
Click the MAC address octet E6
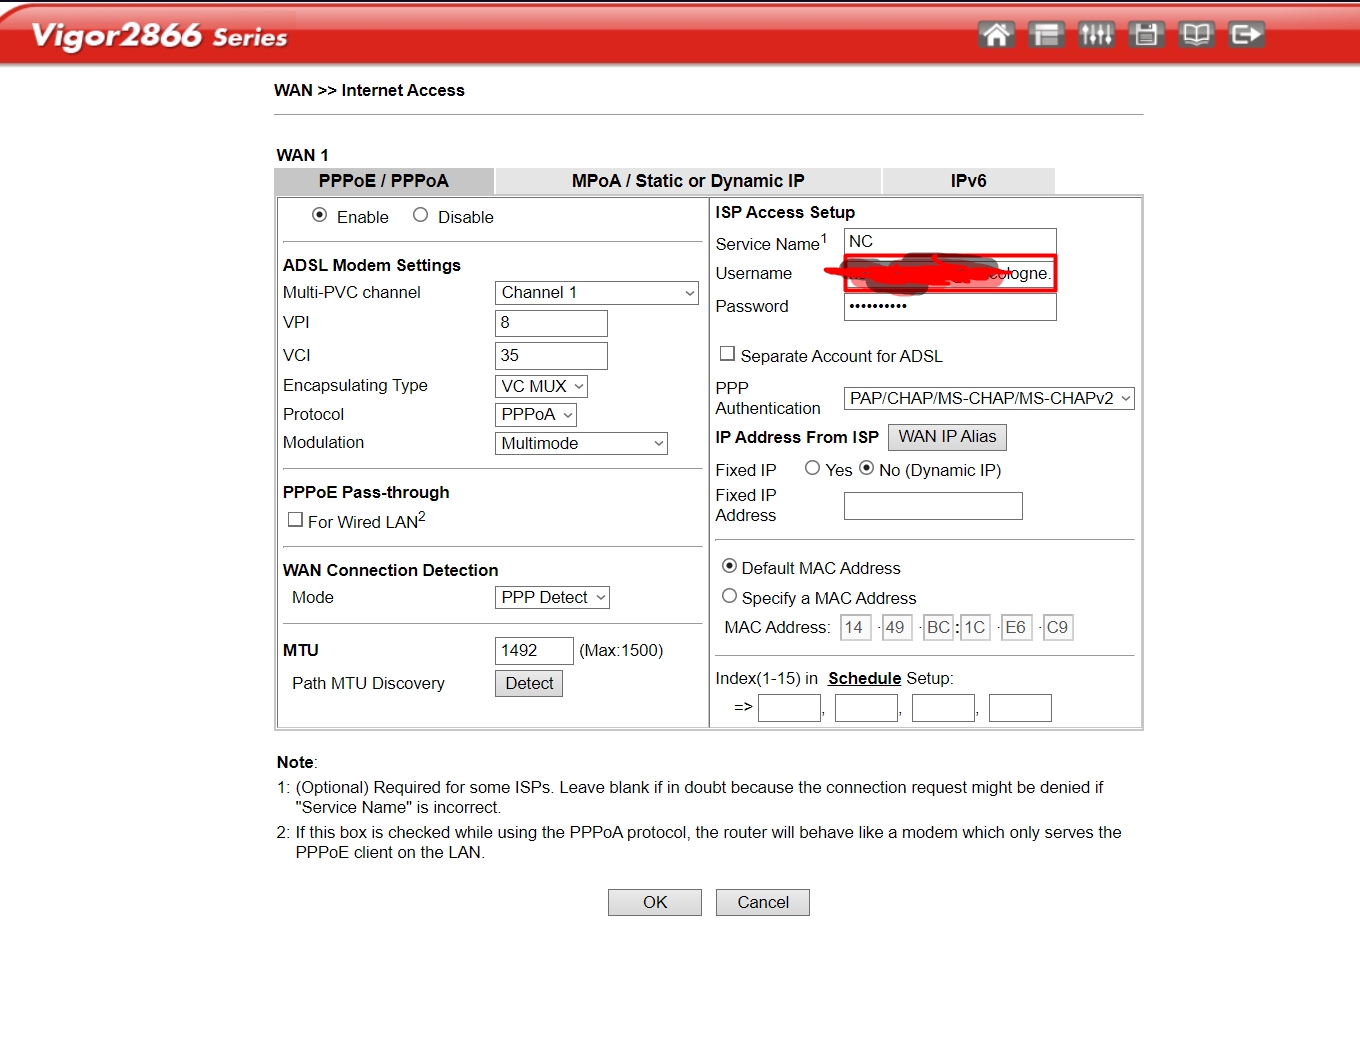1016,627
